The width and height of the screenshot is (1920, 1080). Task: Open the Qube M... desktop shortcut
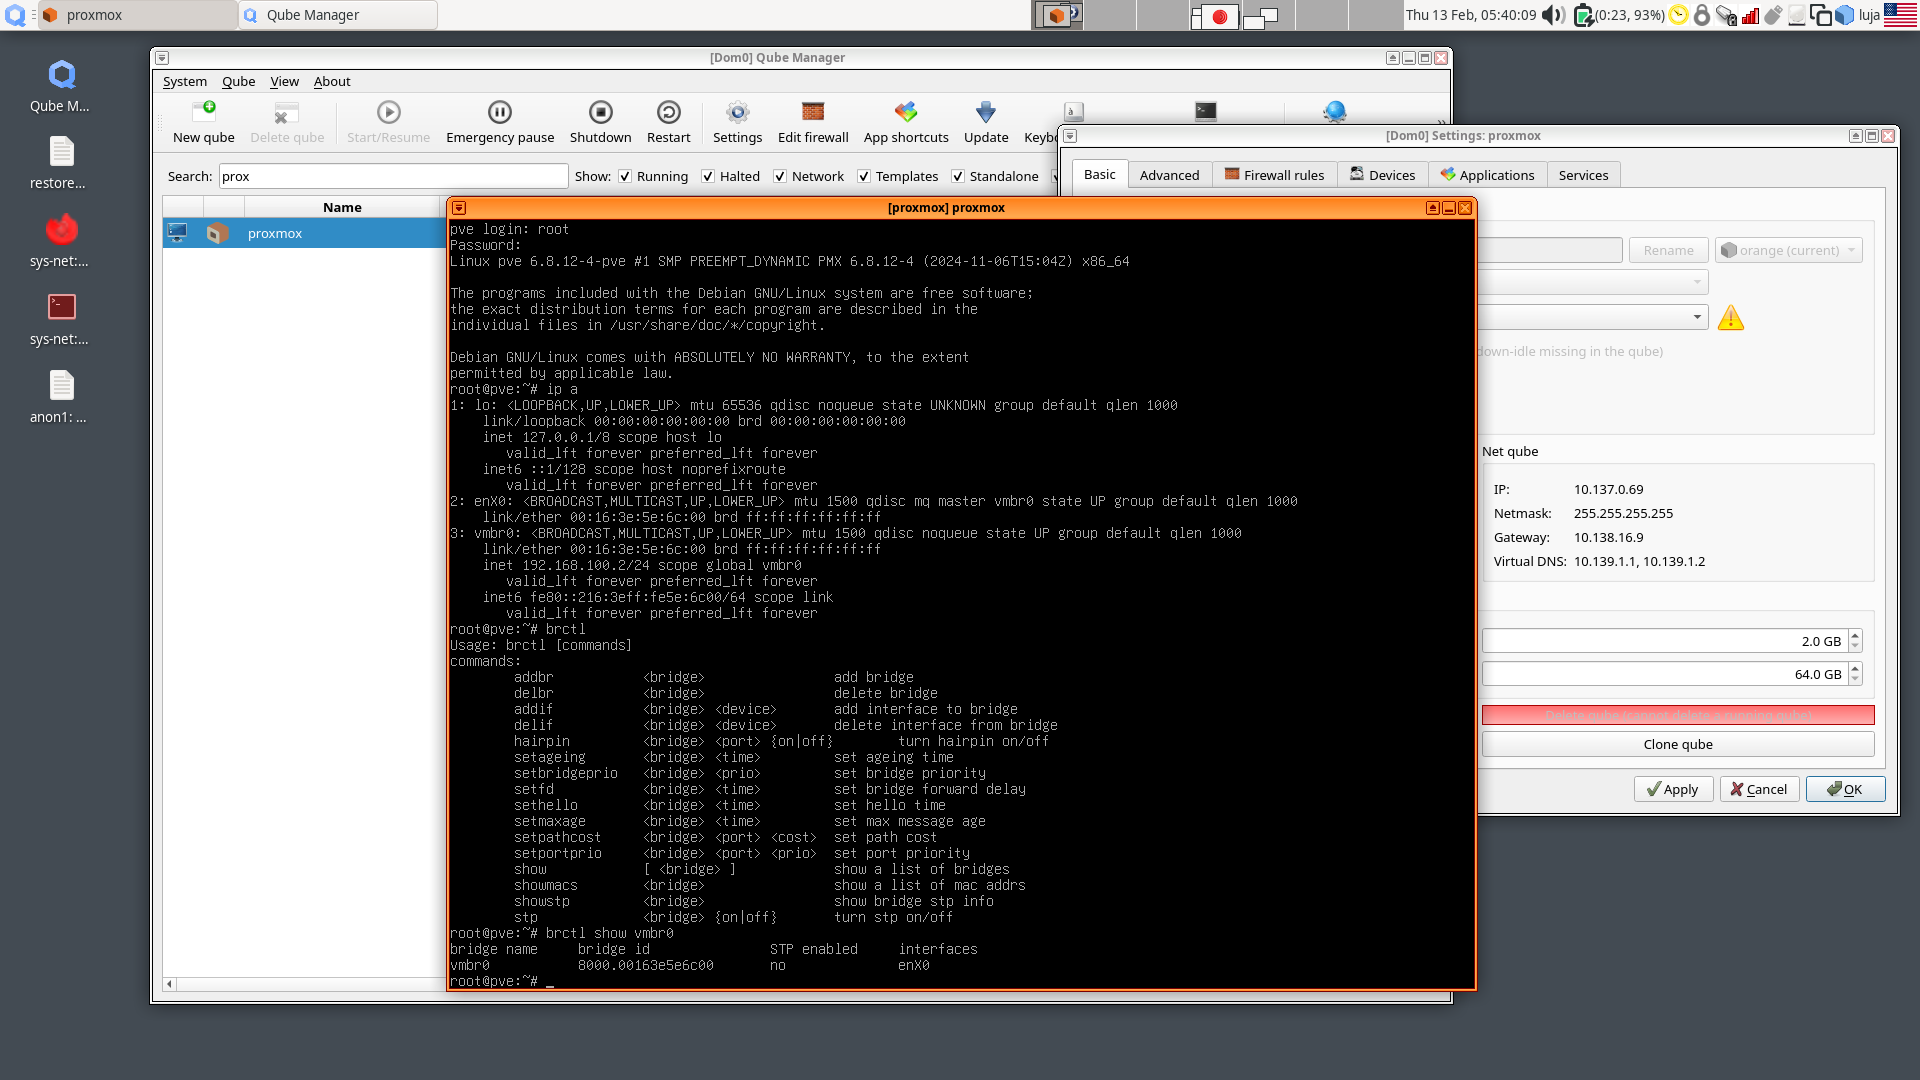pos(61,86)
